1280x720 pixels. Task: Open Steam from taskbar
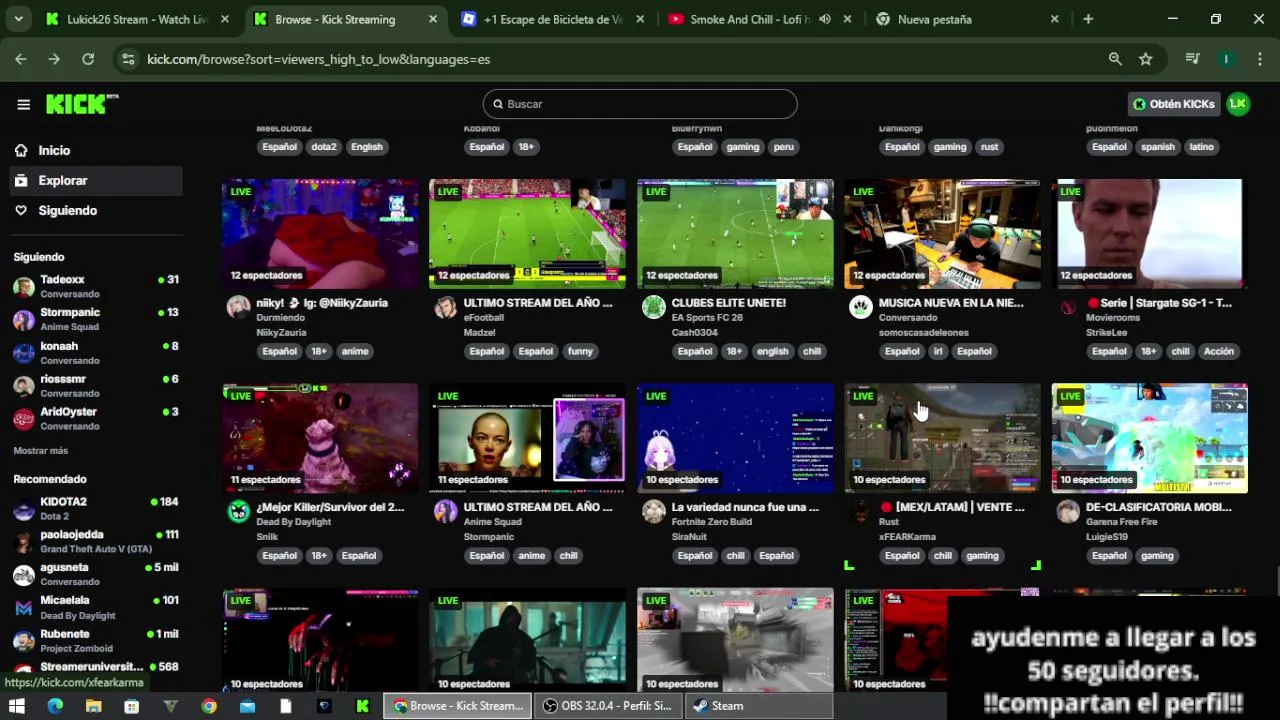758,706
